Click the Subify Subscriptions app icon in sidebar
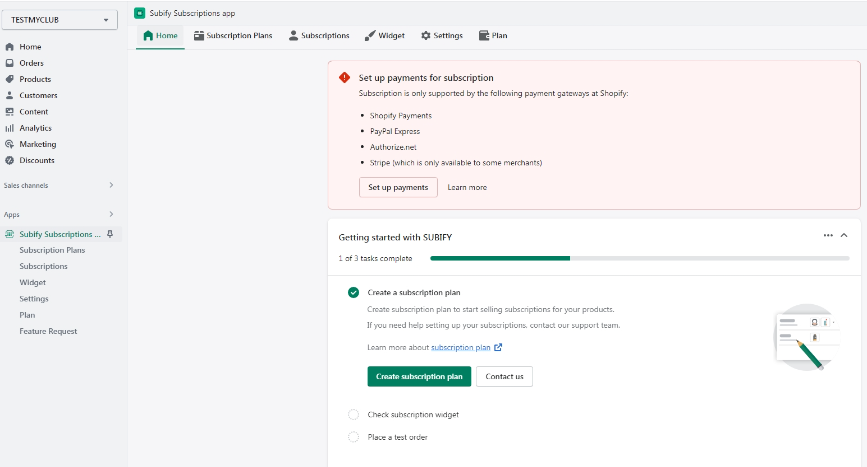The image size is (867, 467). [x=9, y=234]
